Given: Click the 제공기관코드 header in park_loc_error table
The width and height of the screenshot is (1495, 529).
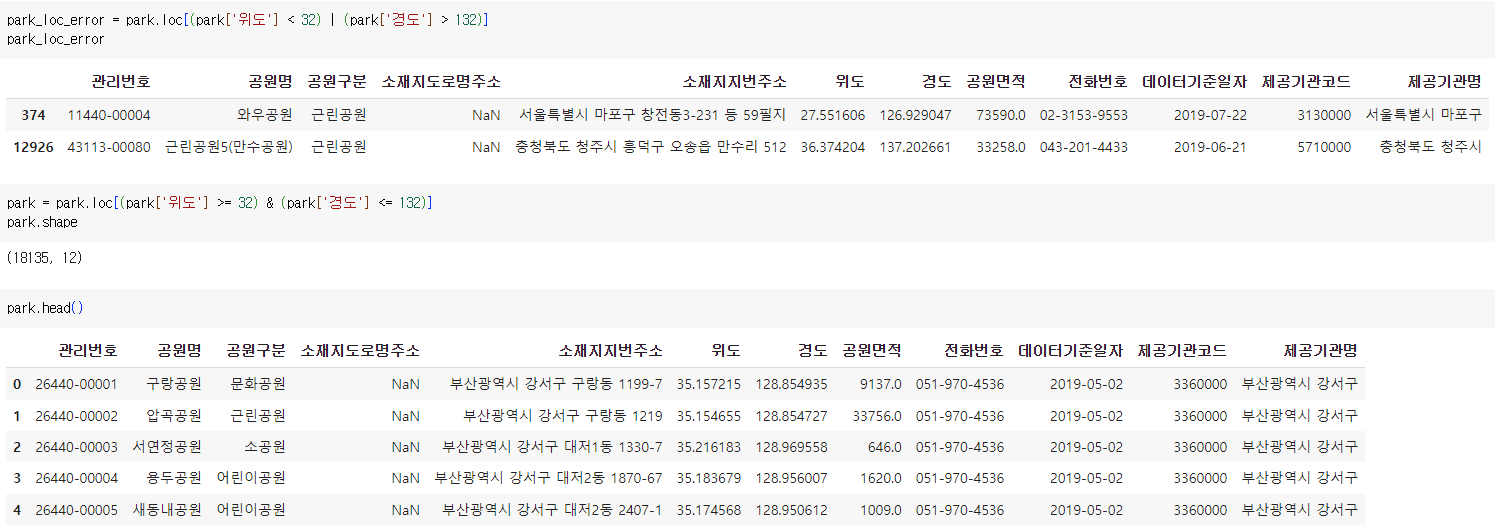Looking at the screenshot, I should click(1306, 82).
